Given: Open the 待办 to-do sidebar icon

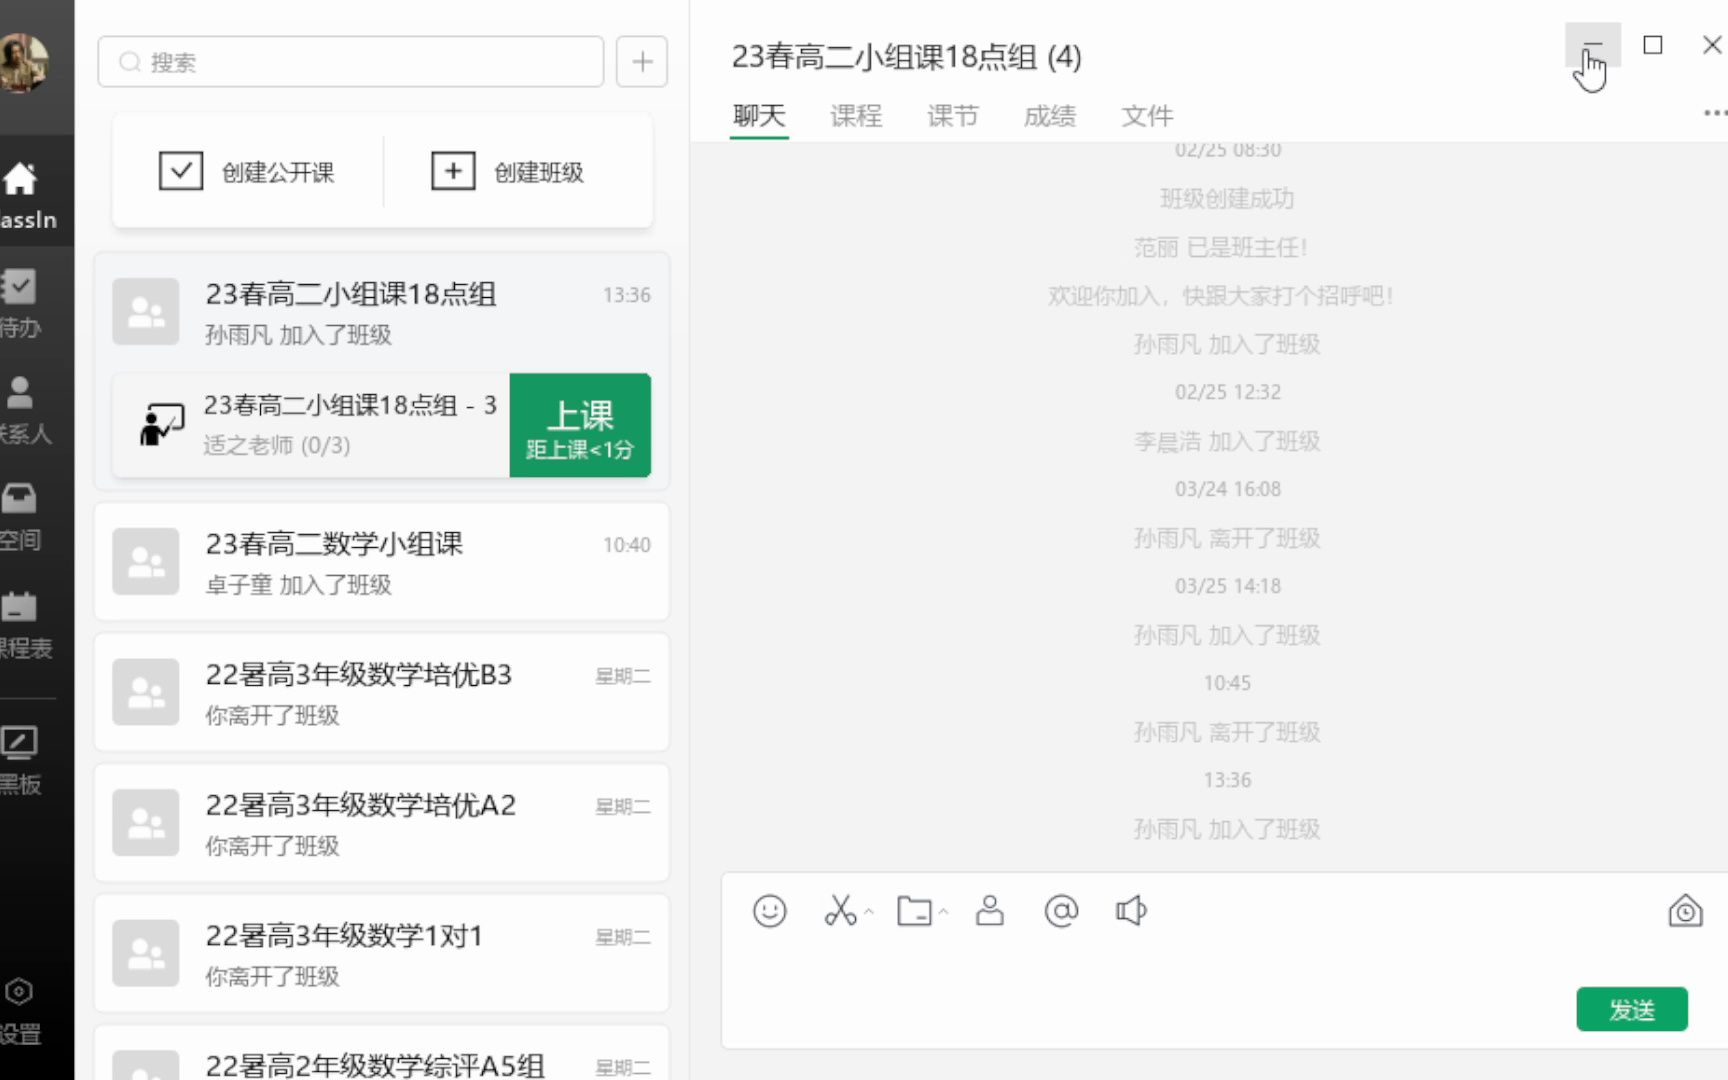Looking at the screenshot, I should (22, 303).
